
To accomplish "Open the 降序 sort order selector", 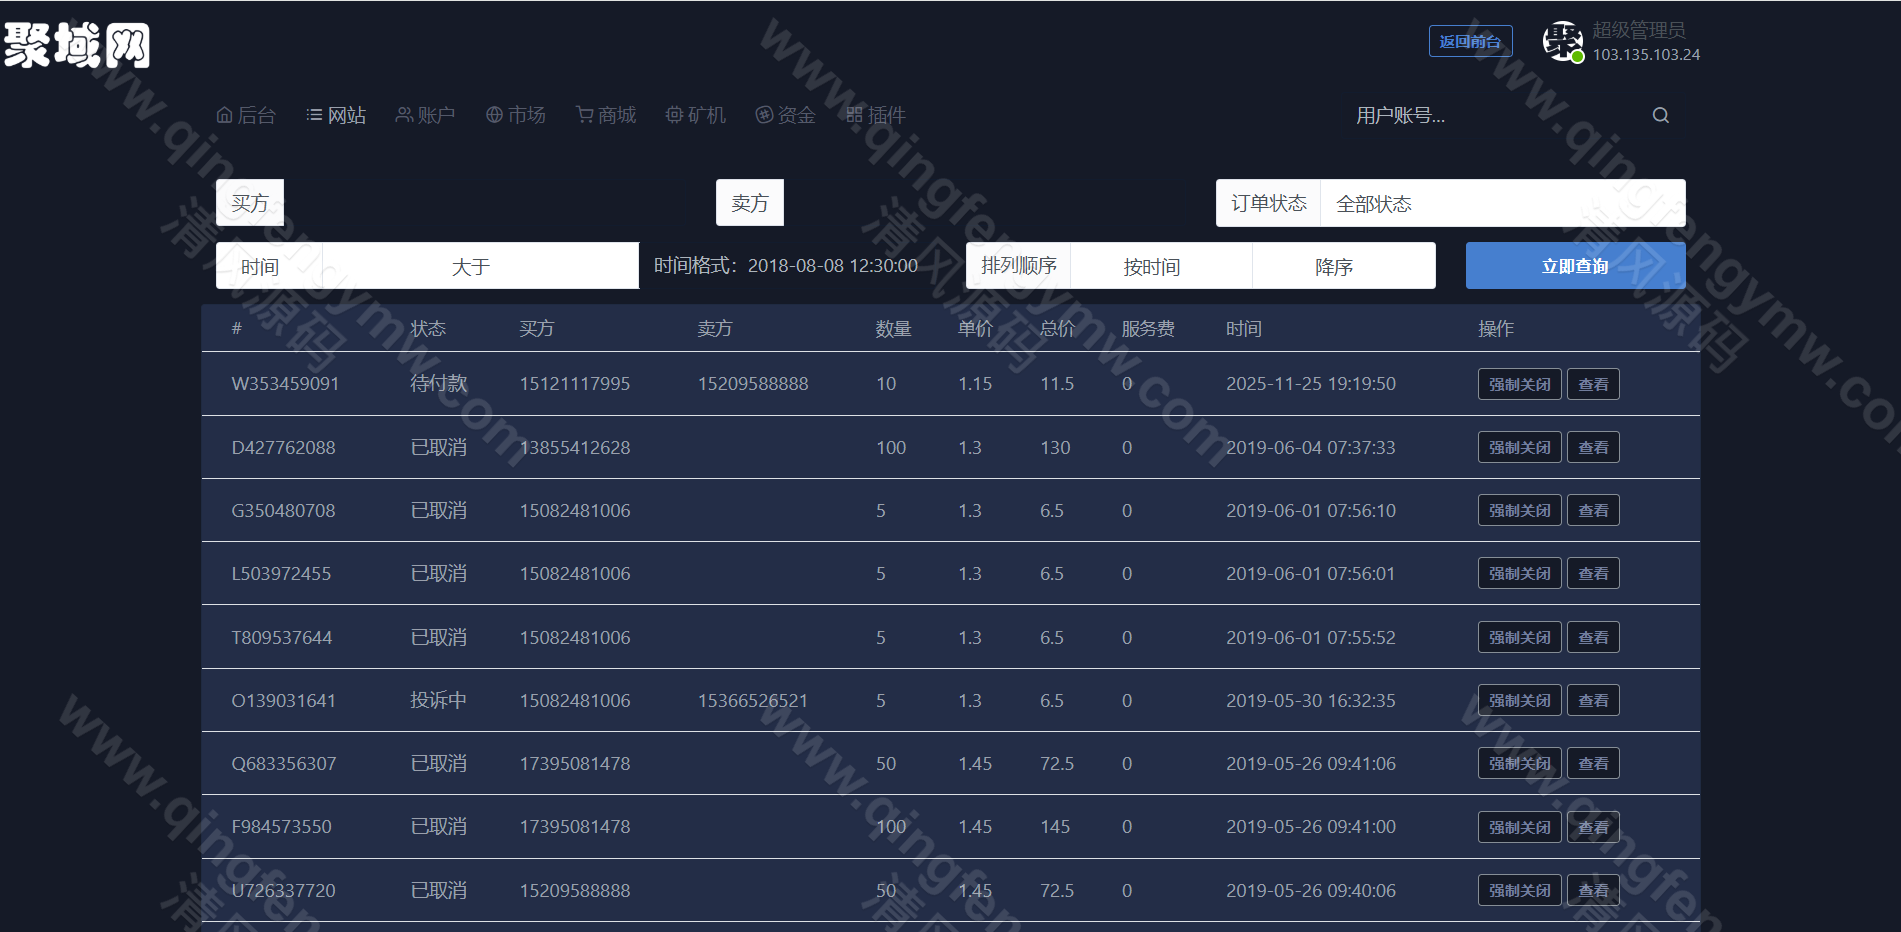I will (x=1333, y=265).
